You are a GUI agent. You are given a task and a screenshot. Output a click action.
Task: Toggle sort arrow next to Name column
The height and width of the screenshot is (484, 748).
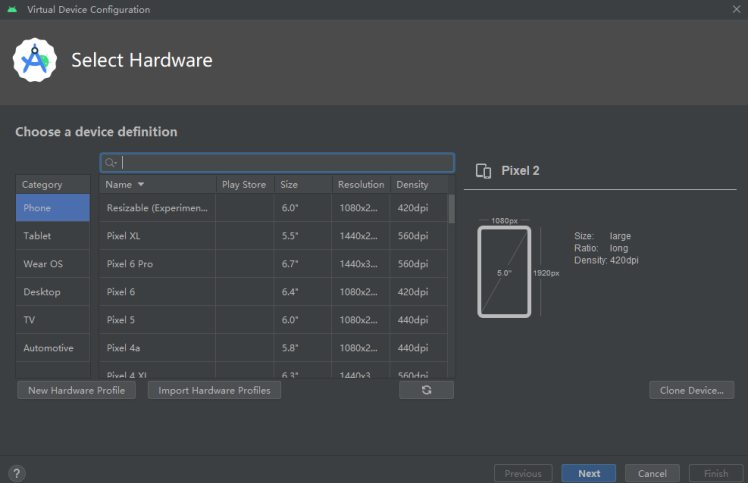coord(141,185)
